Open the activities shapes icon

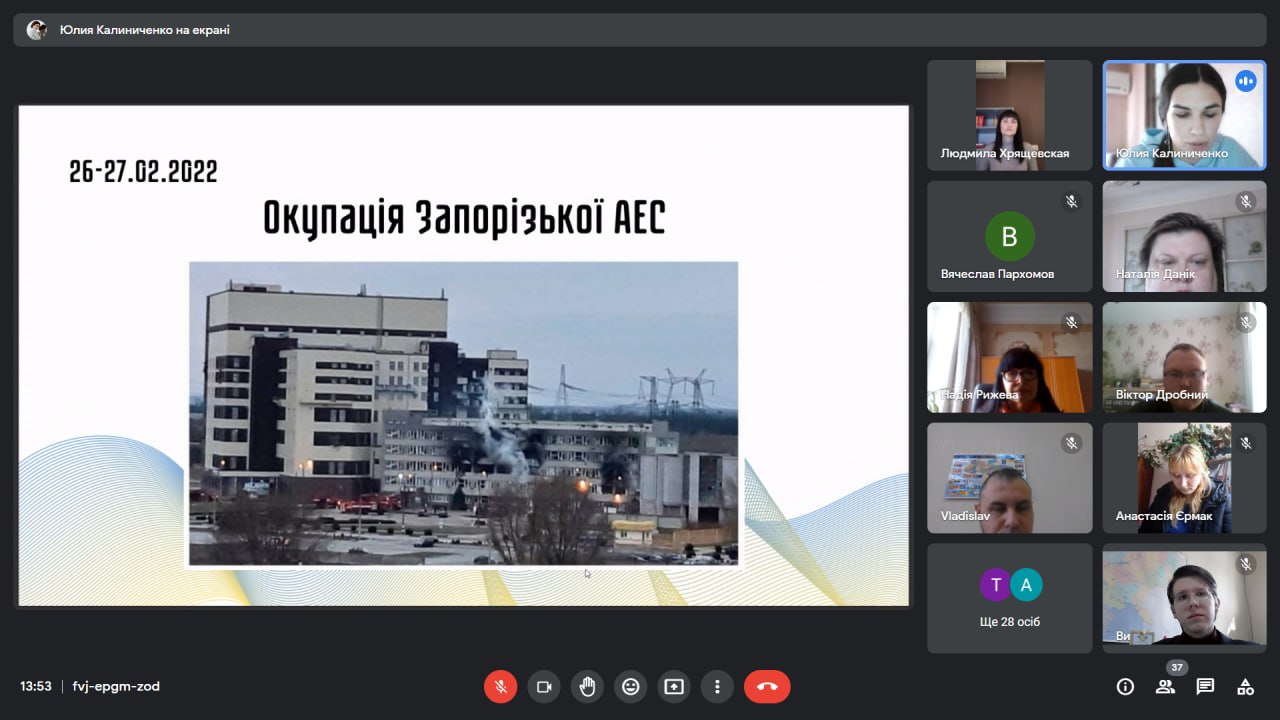click(x=1245, y=687)
